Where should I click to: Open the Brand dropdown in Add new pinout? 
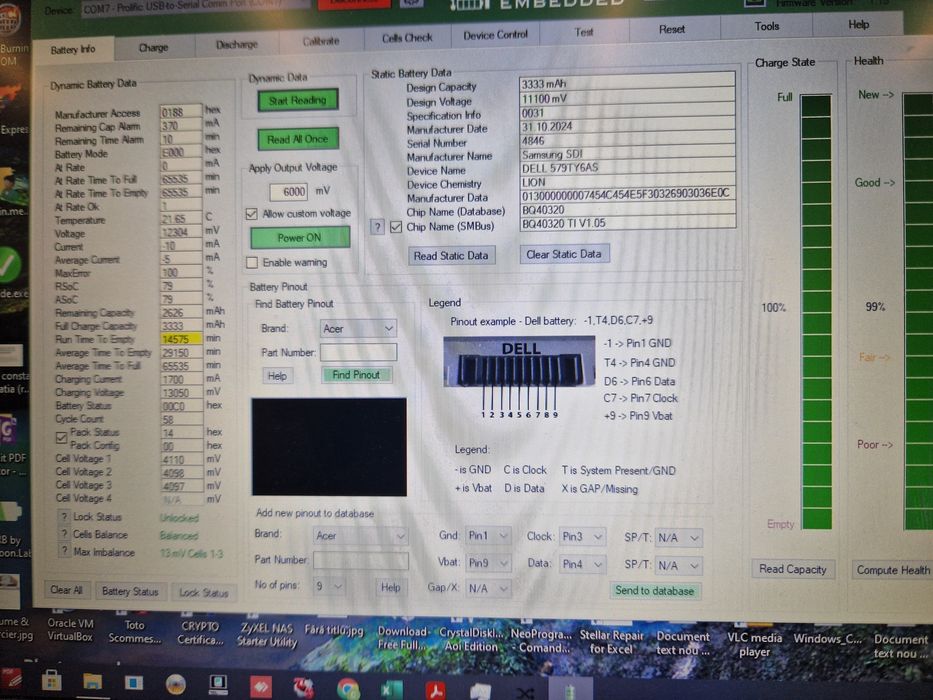tap(361, 536)
